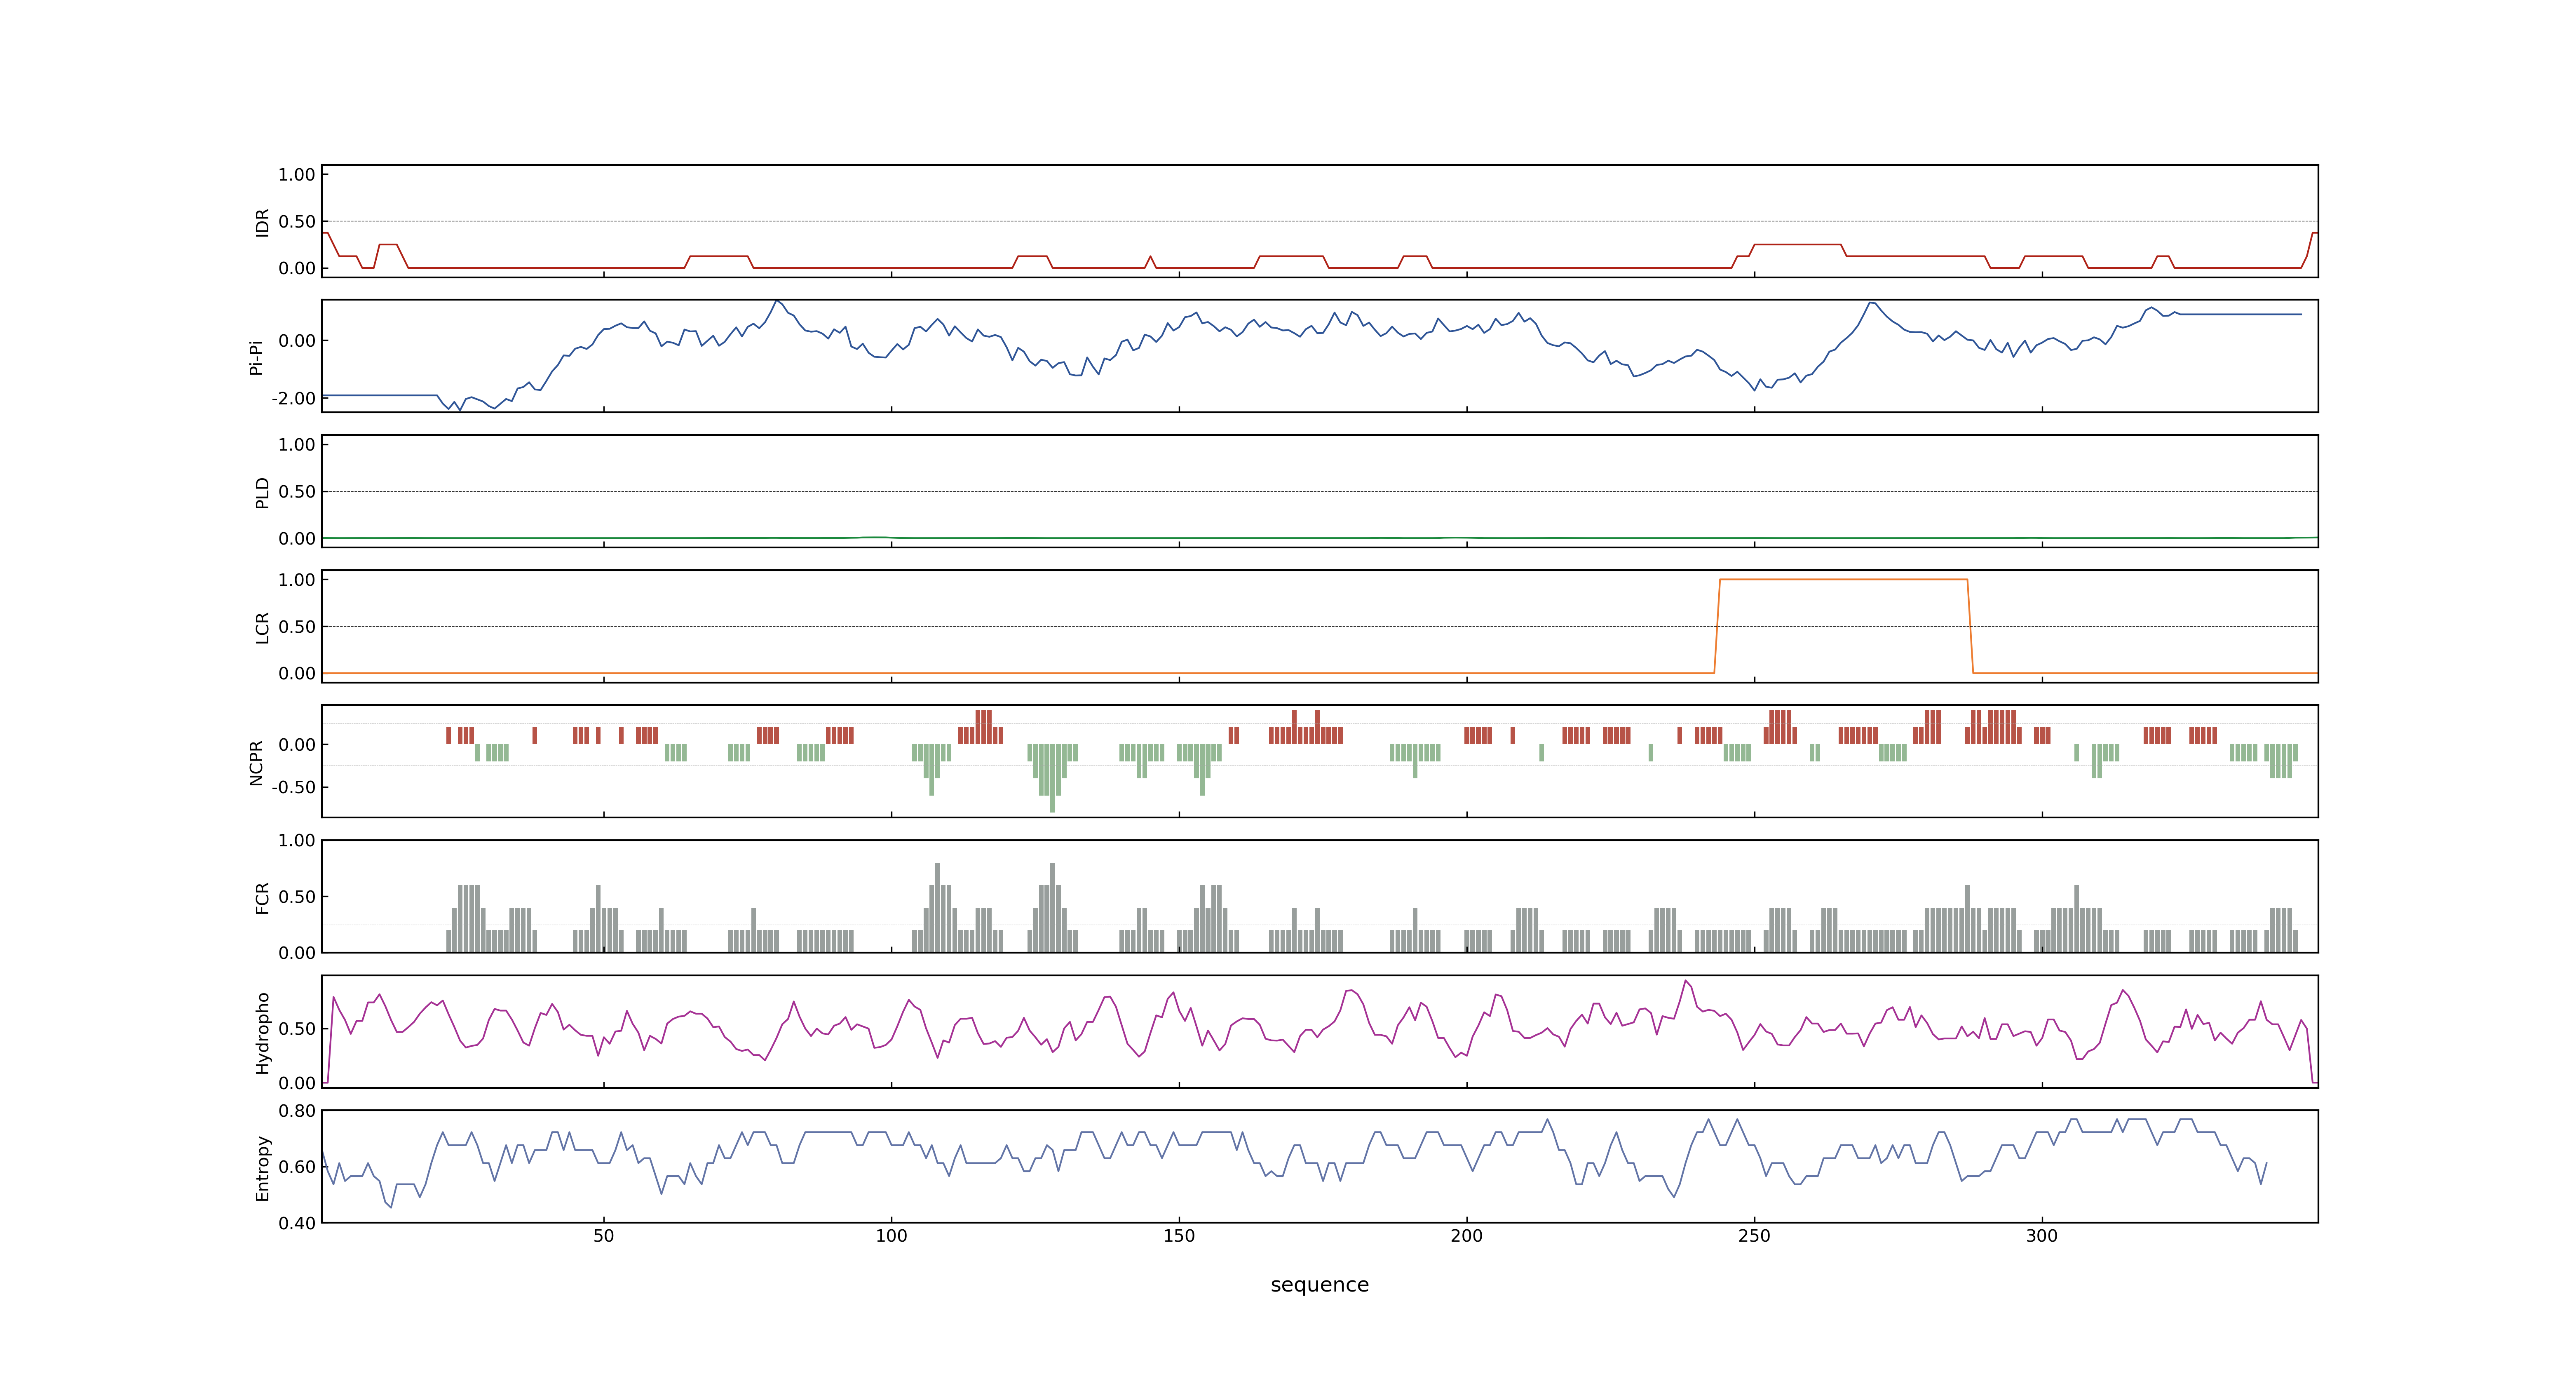Click the x-axis tick label 100
This screenshot has height=1374, width=2576.
coord(891,1236)
